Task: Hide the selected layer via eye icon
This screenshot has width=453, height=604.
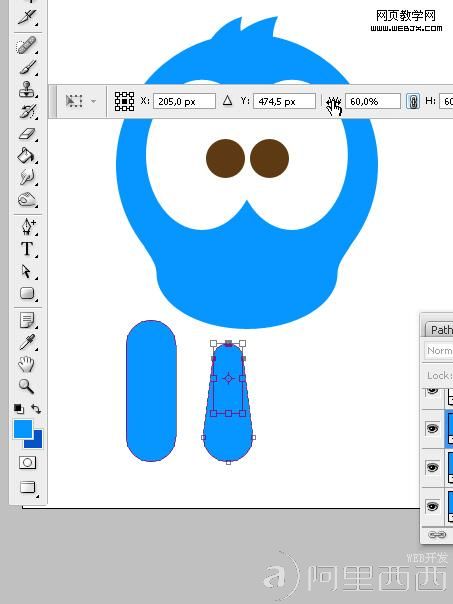Action: (x=432, y=428)
